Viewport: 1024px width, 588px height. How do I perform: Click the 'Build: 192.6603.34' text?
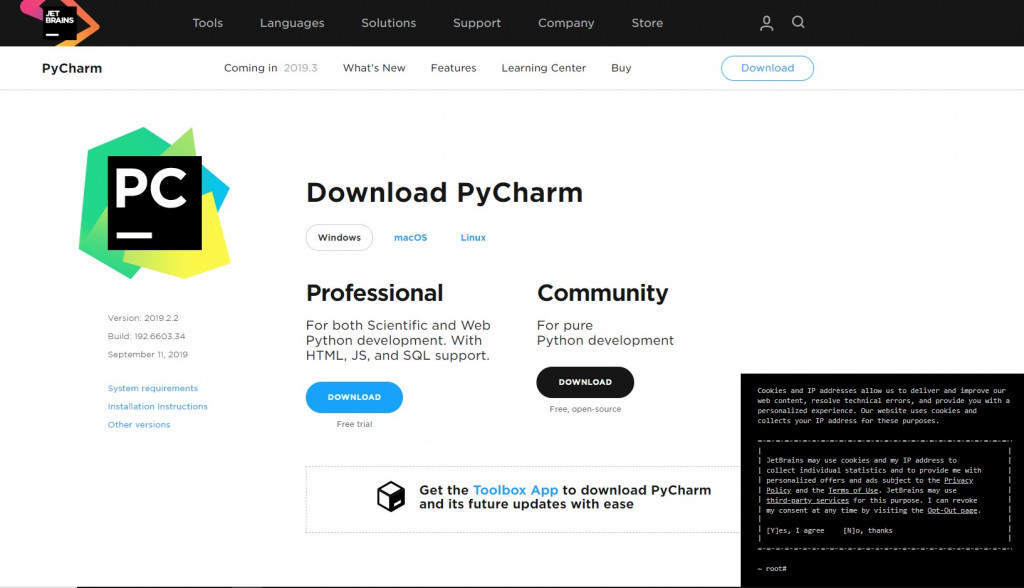point(146,336)
